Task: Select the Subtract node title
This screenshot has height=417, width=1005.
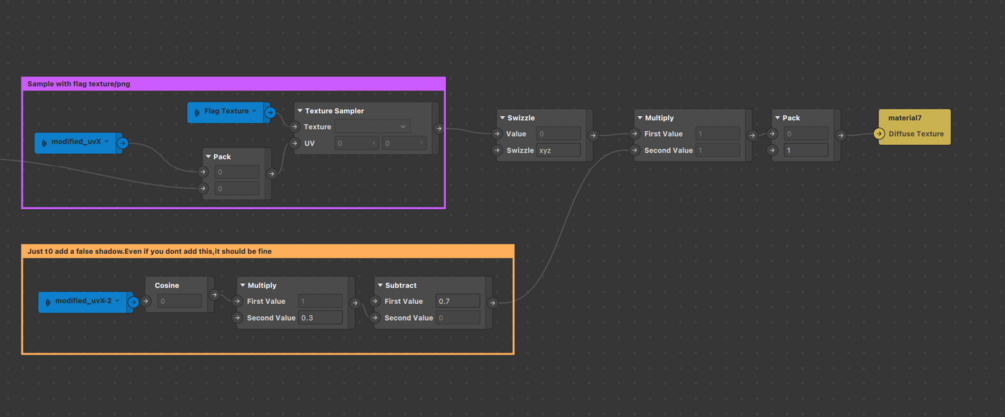Action: pos(401,285)
